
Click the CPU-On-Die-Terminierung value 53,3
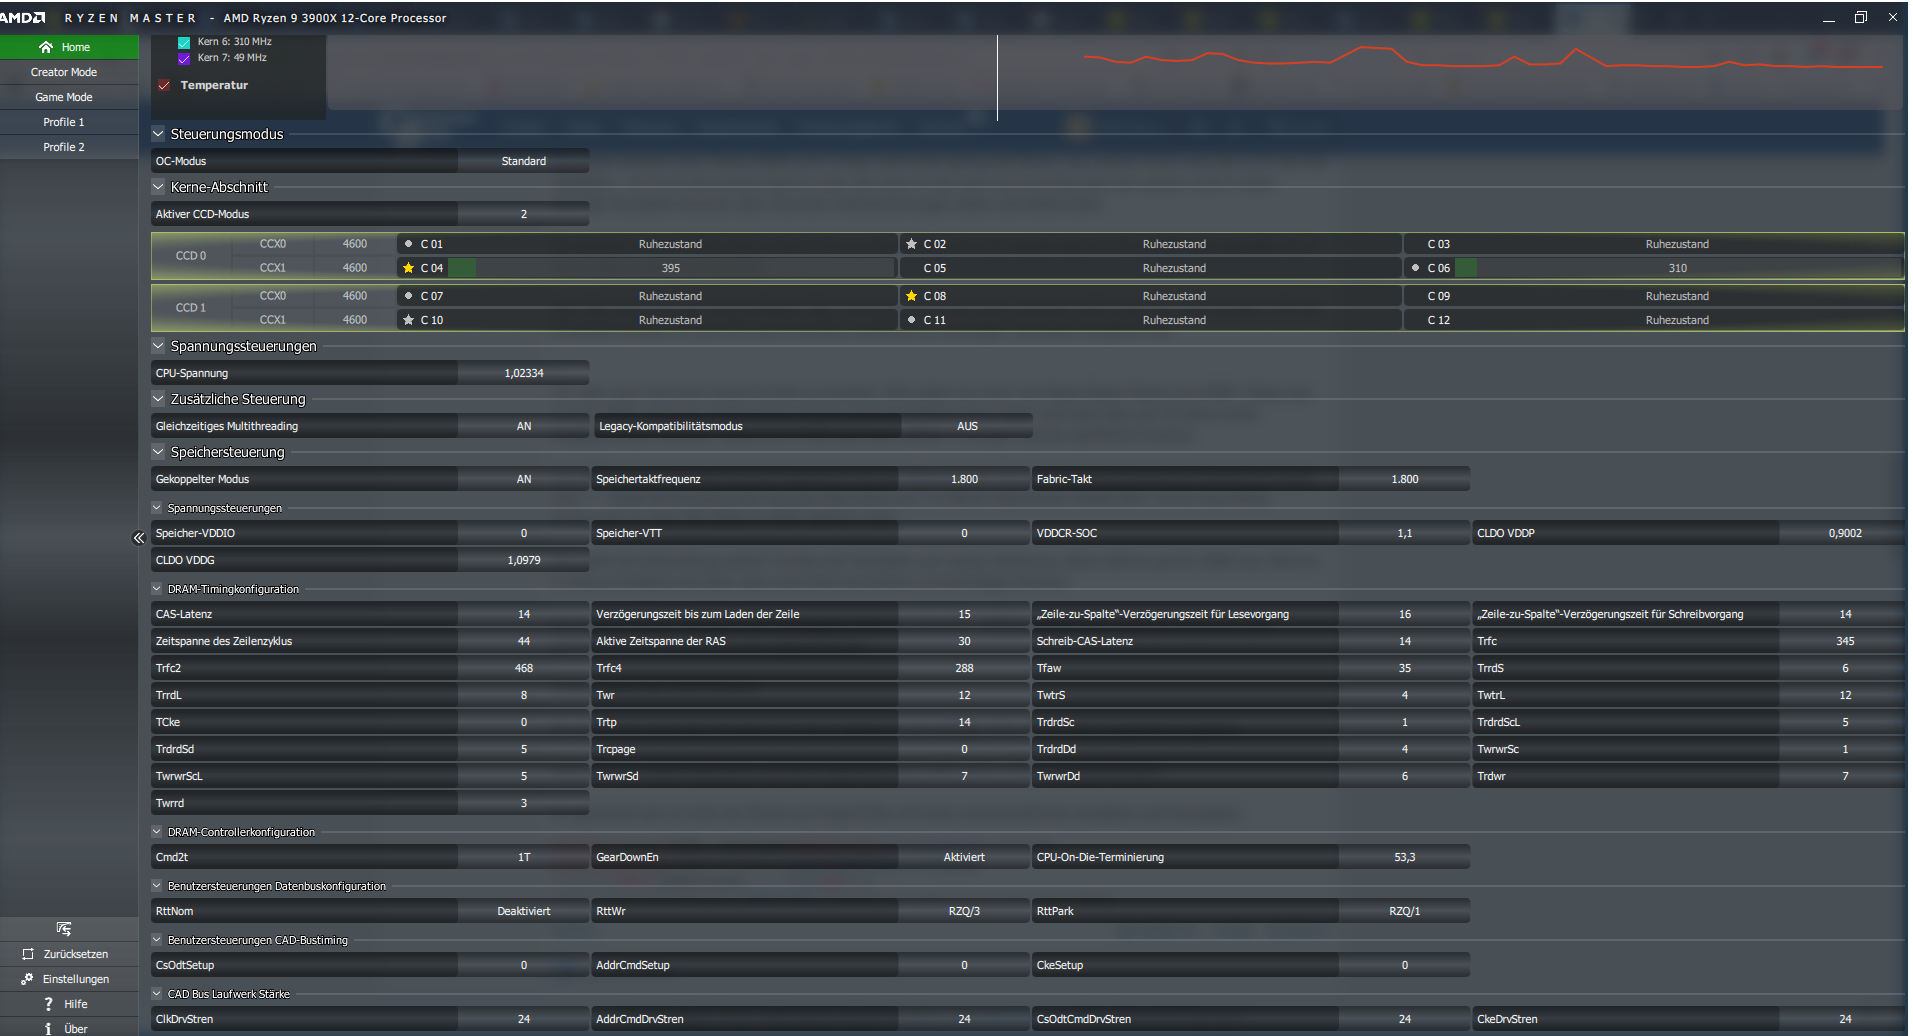[x=1404, y=857]
